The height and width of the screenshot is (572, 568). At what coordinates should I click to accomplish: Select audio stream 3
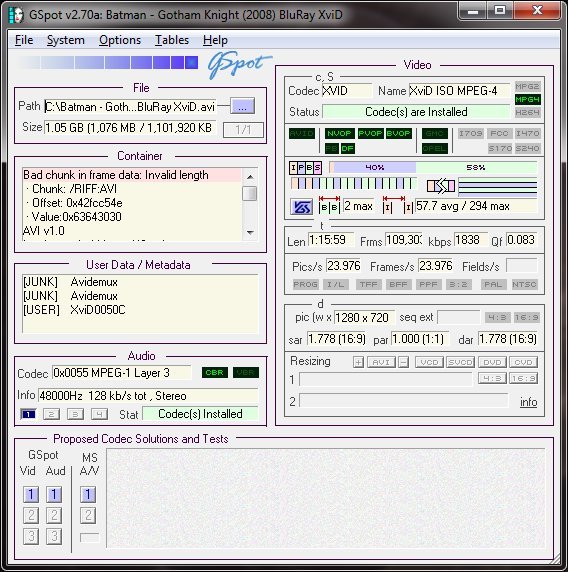click(75, 414)
